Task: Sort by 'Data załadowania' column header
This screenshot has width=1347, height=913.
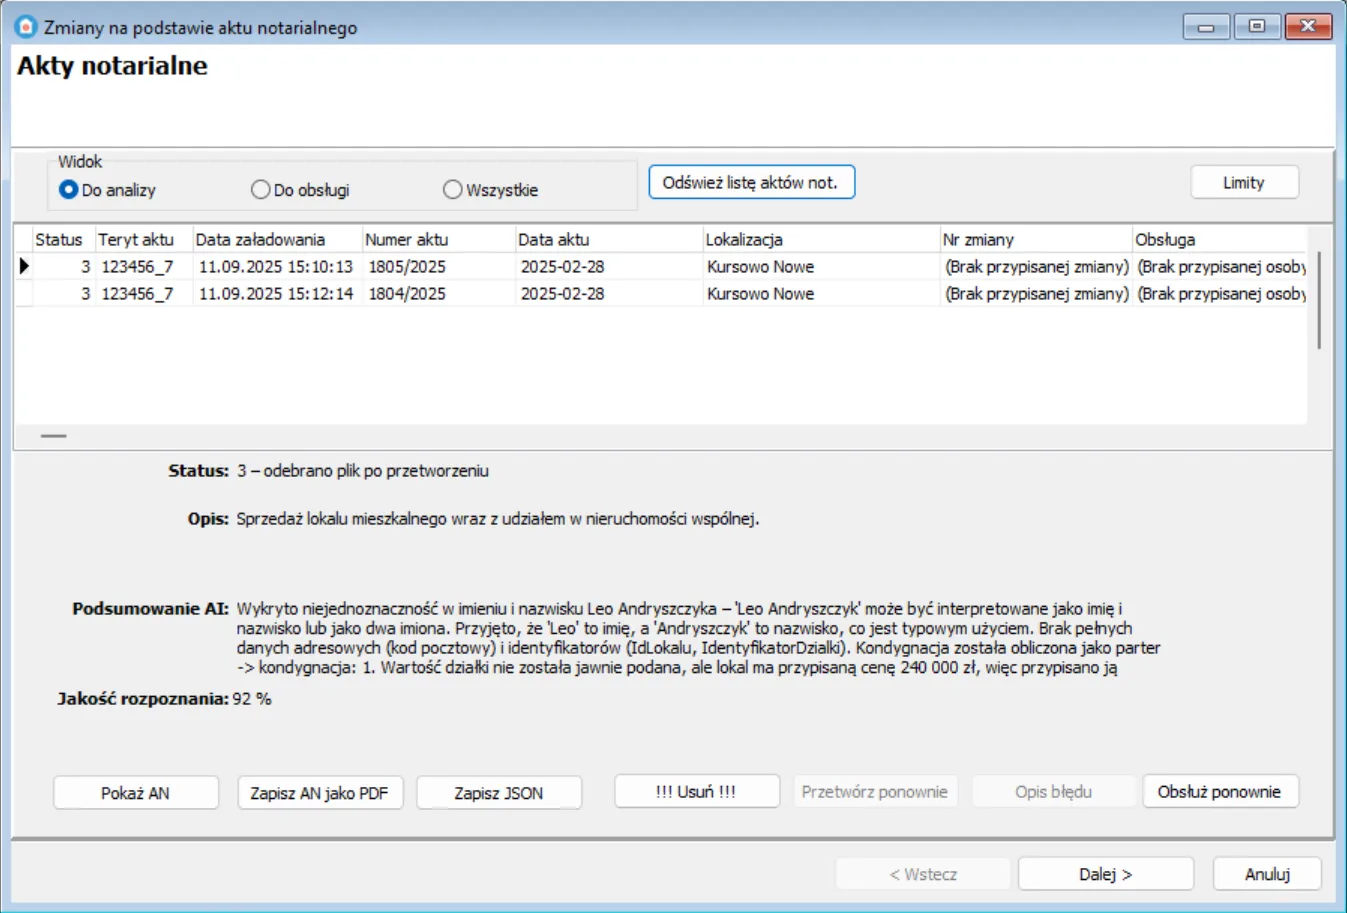Action: [260, 240]
